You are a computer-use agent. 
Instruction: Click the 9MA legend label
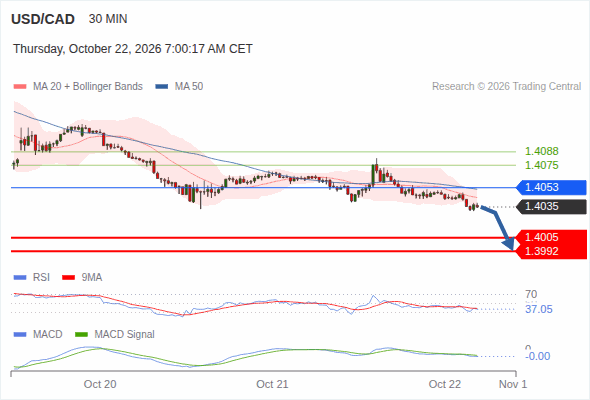92,278
